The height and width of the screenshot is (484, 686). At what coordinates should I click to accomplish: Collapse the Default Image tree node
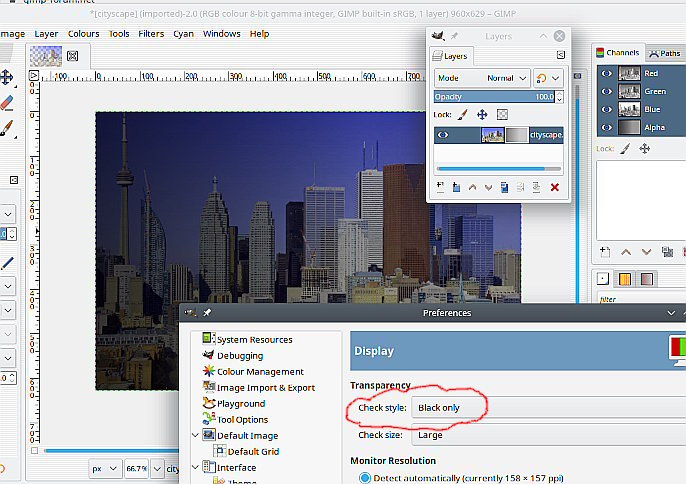(x=195, y=436)
